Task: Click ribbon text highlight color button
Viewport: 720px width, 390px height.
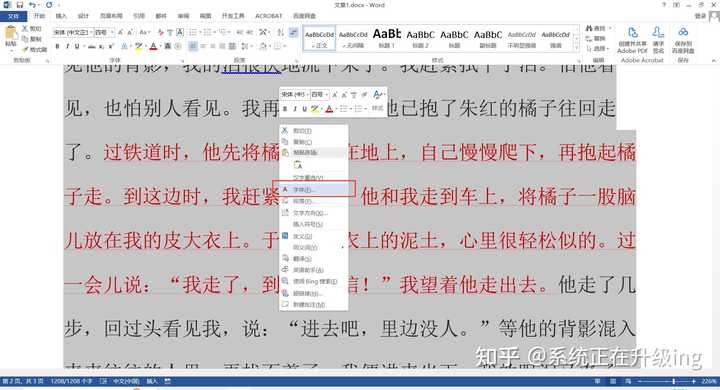Action: click(x=138, y=46)
